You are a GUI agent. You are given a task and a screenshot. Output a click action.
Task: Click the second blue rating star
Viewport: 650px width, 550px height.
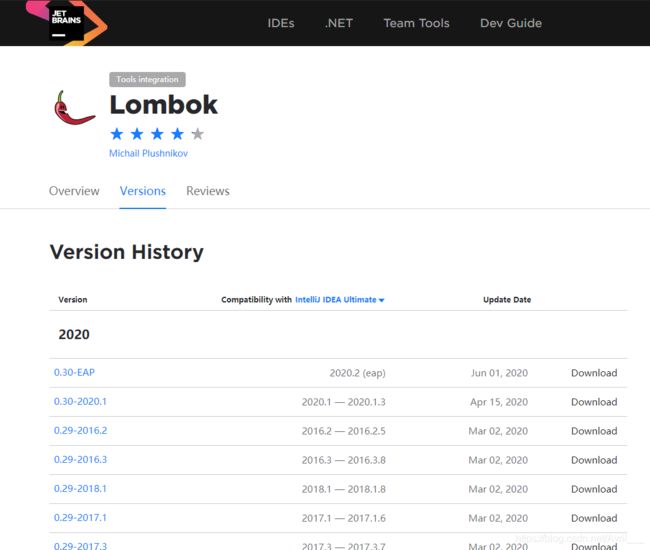click(137, 134)
